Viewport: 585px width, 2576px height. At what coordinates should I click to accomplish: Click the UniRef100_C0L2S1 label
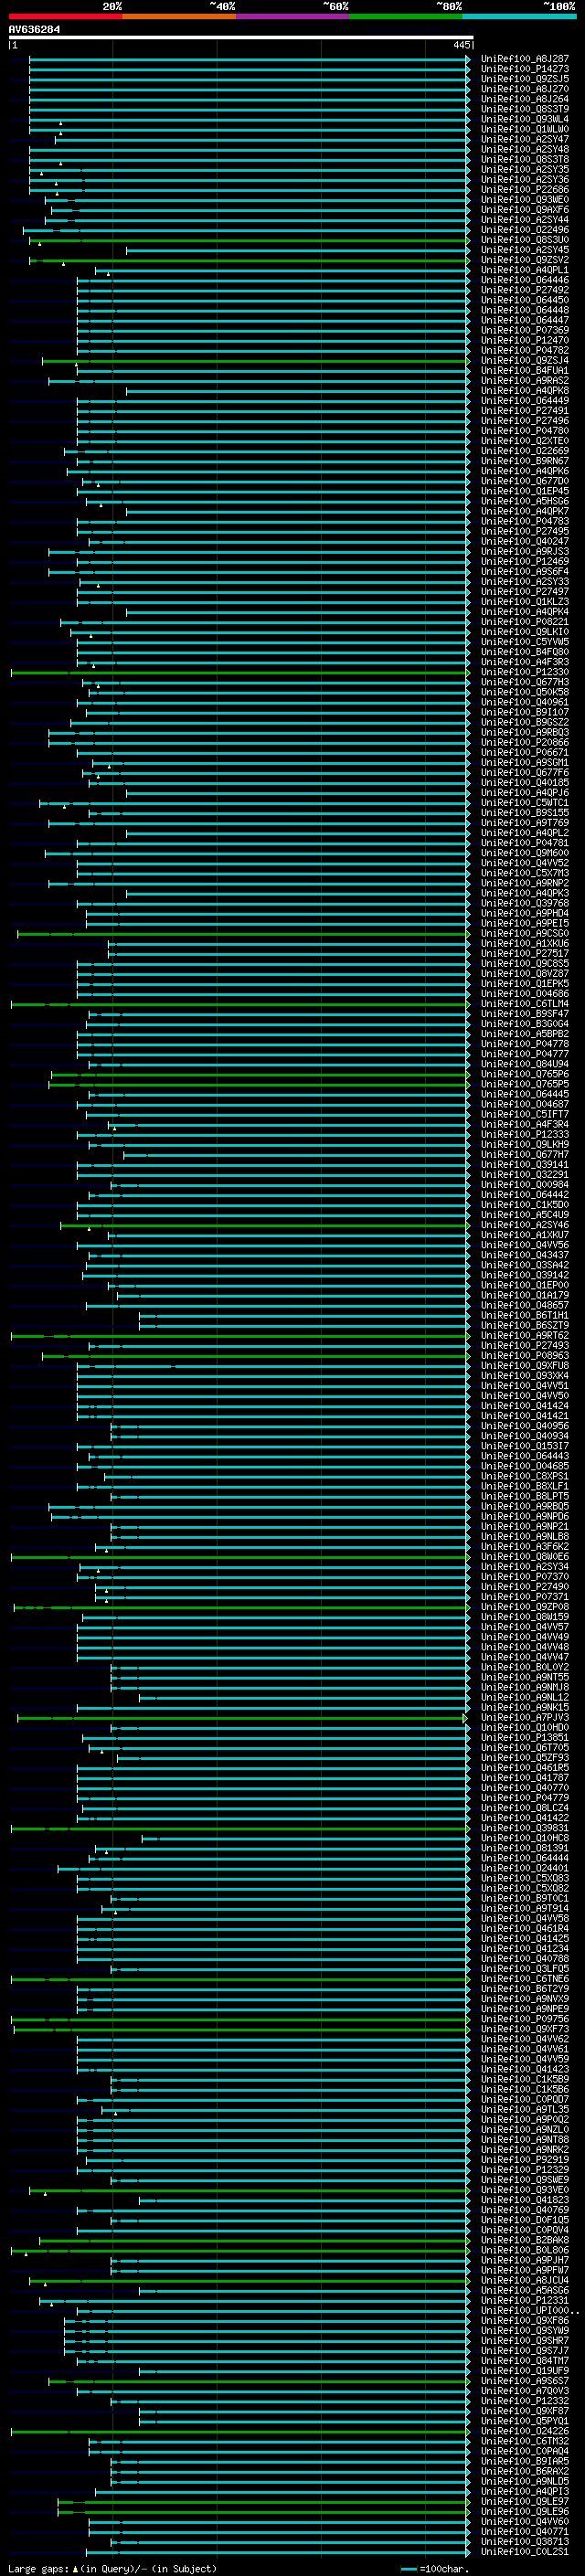525,2552
